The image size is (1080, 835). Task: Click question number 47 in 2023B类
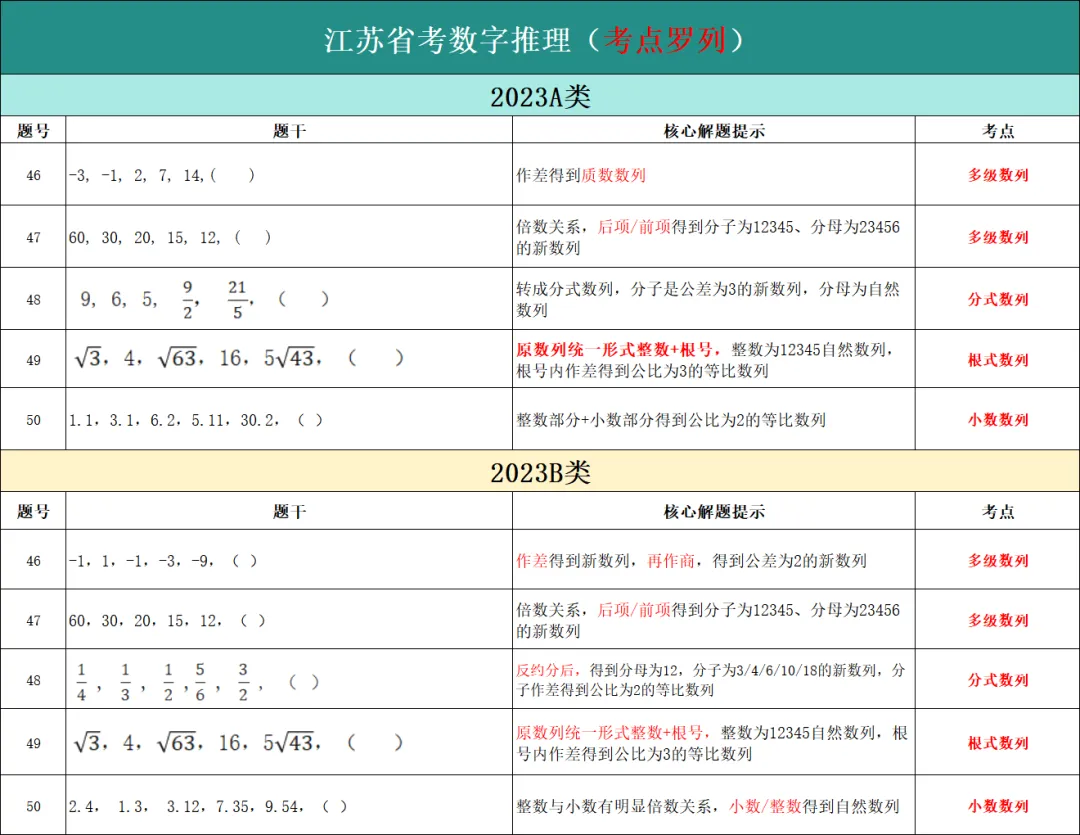33,621
